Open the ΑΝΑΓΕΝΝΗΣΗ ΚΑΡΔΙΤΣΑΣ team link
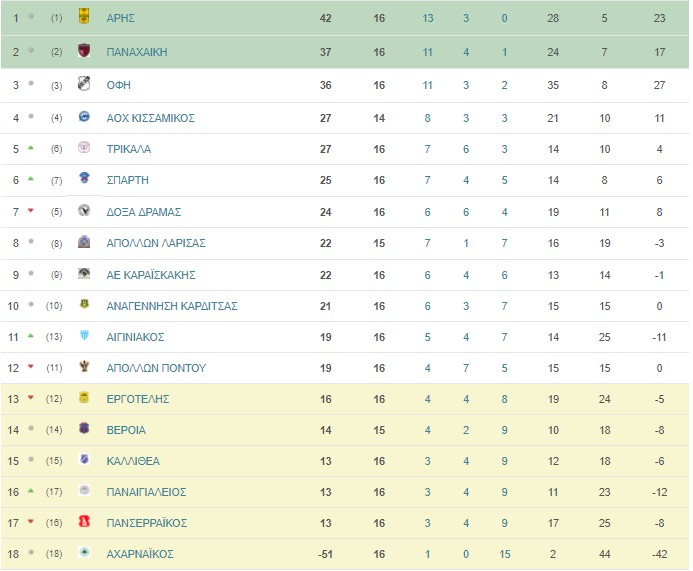The image size is (693, 571). 172,306
